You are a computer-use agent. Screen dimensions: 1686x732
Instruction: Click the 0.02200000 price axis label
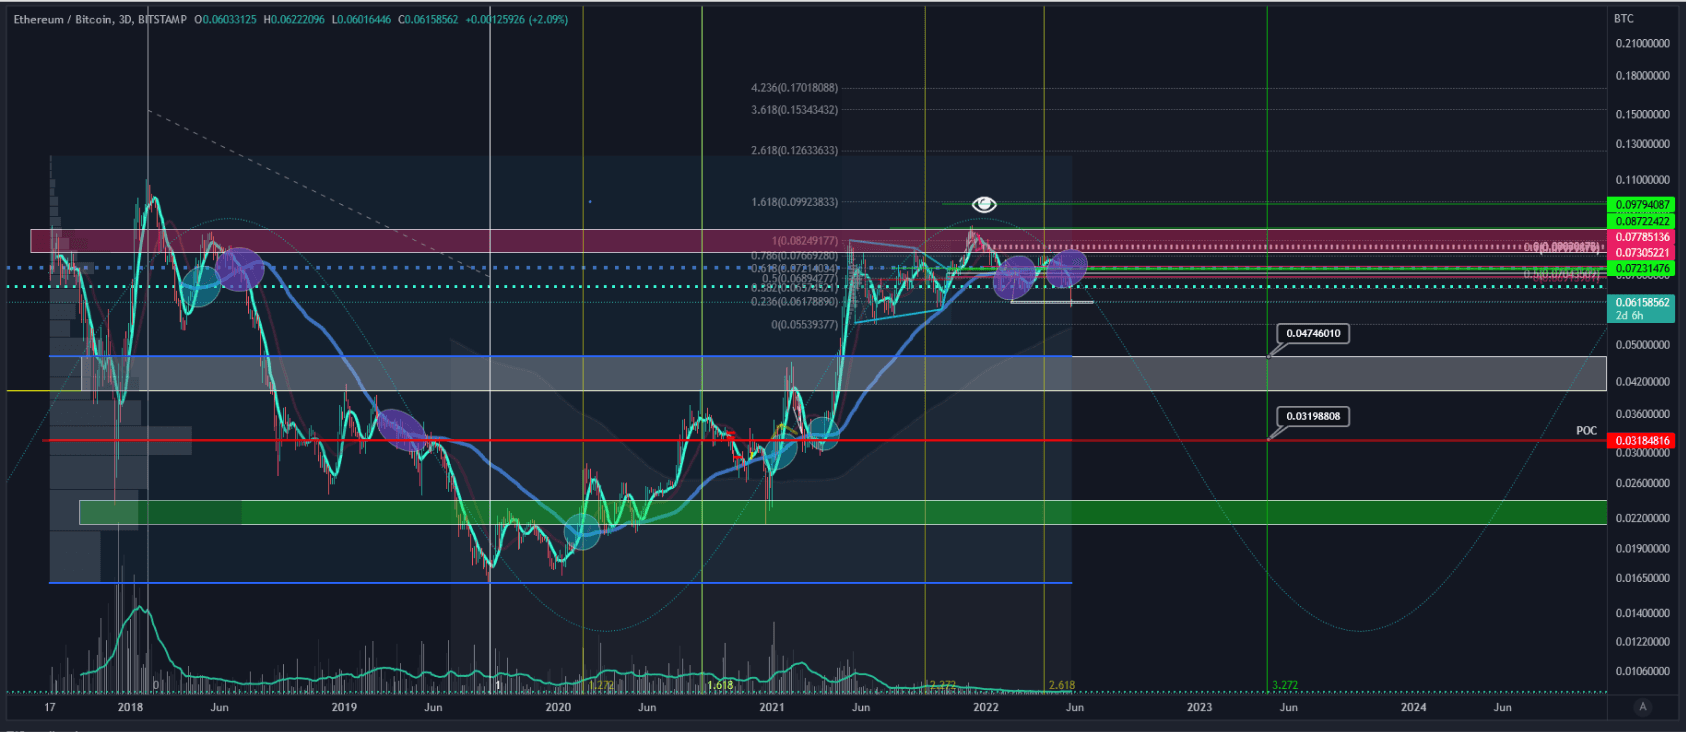[x=1643, y=518]
